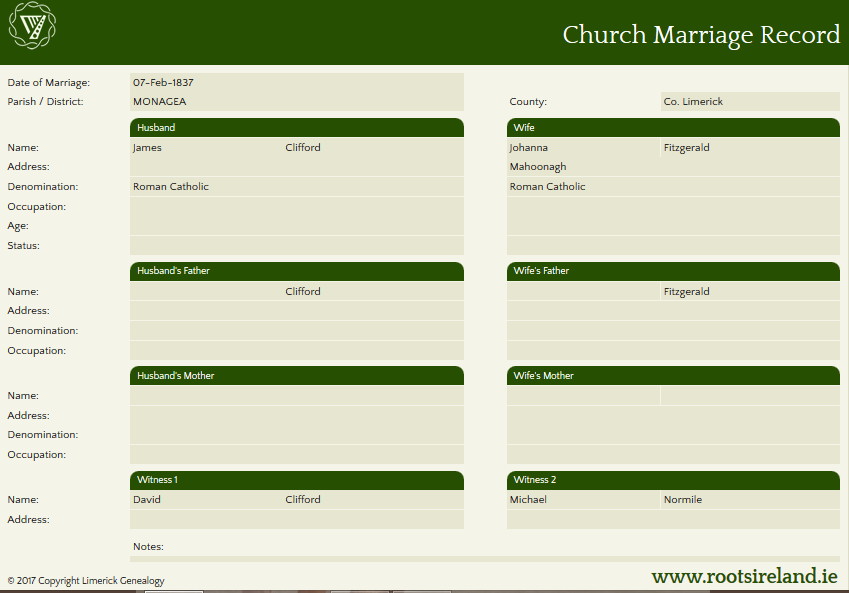The image size is (849, 593).
Task: Click husband's Roman Catholic denomination field
Action: click(171, 187)
